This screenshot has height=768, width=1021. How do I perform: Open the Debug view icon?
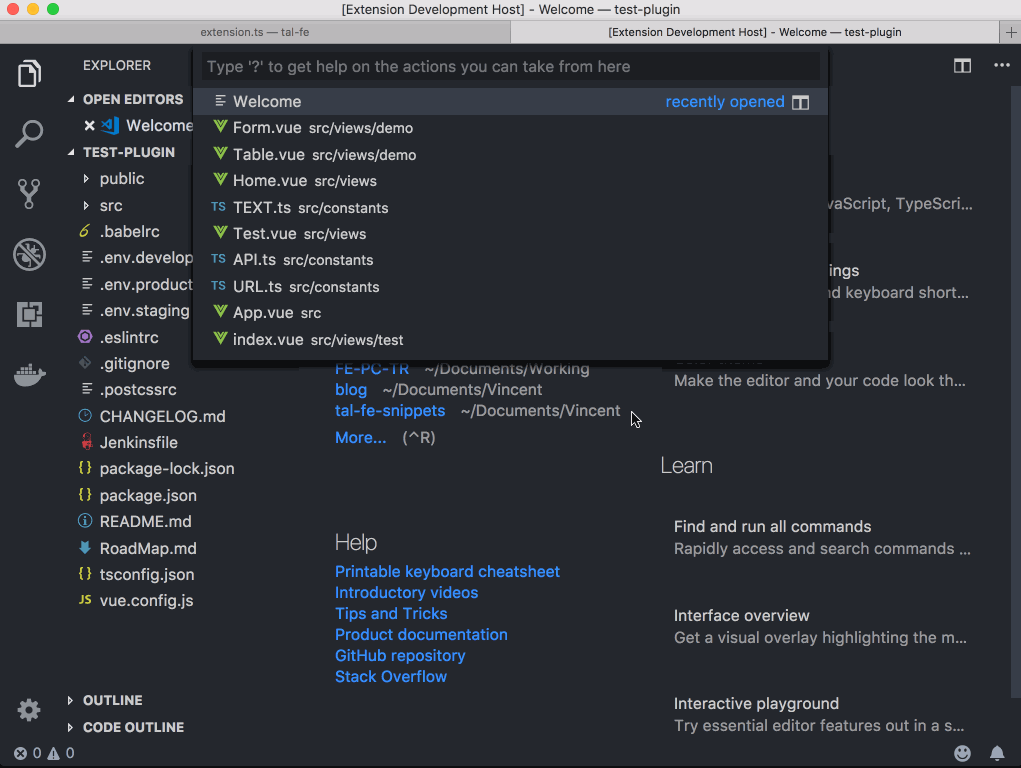pos(29,254)
